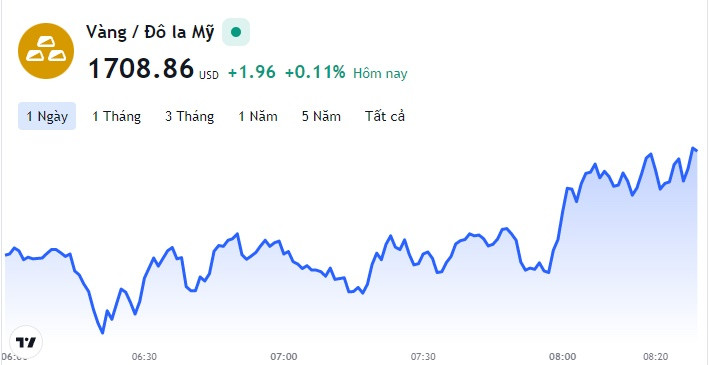710x365 pixels.
Task: Select the 06:30 time axis marker
Action: 144,357
